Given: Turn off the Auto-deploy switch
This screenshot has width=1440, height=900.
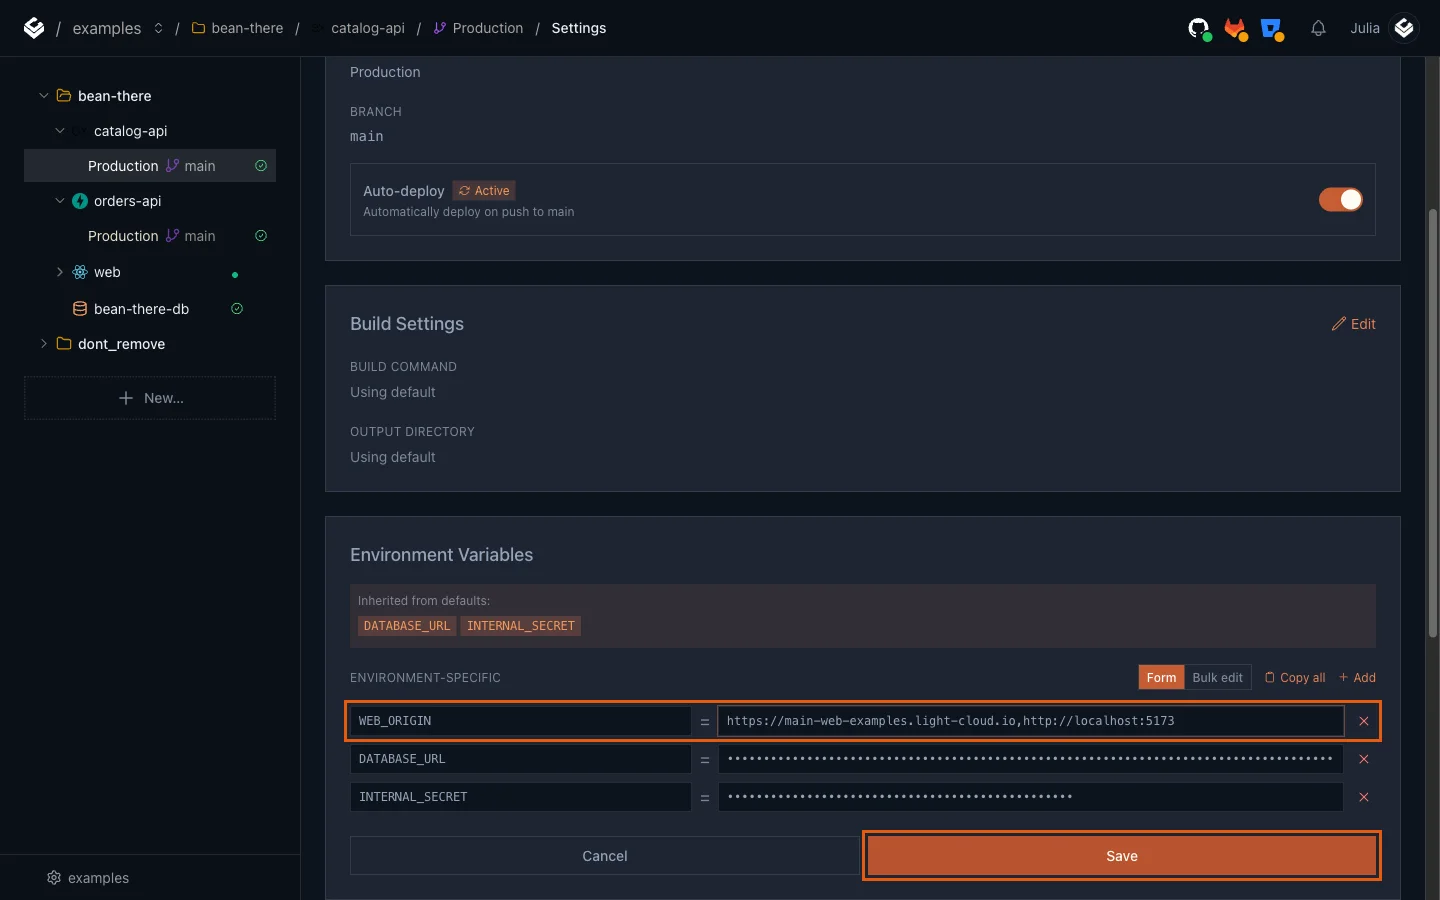Looking at the screenshot, I should pyautogui.click(x=1340, y=200).
